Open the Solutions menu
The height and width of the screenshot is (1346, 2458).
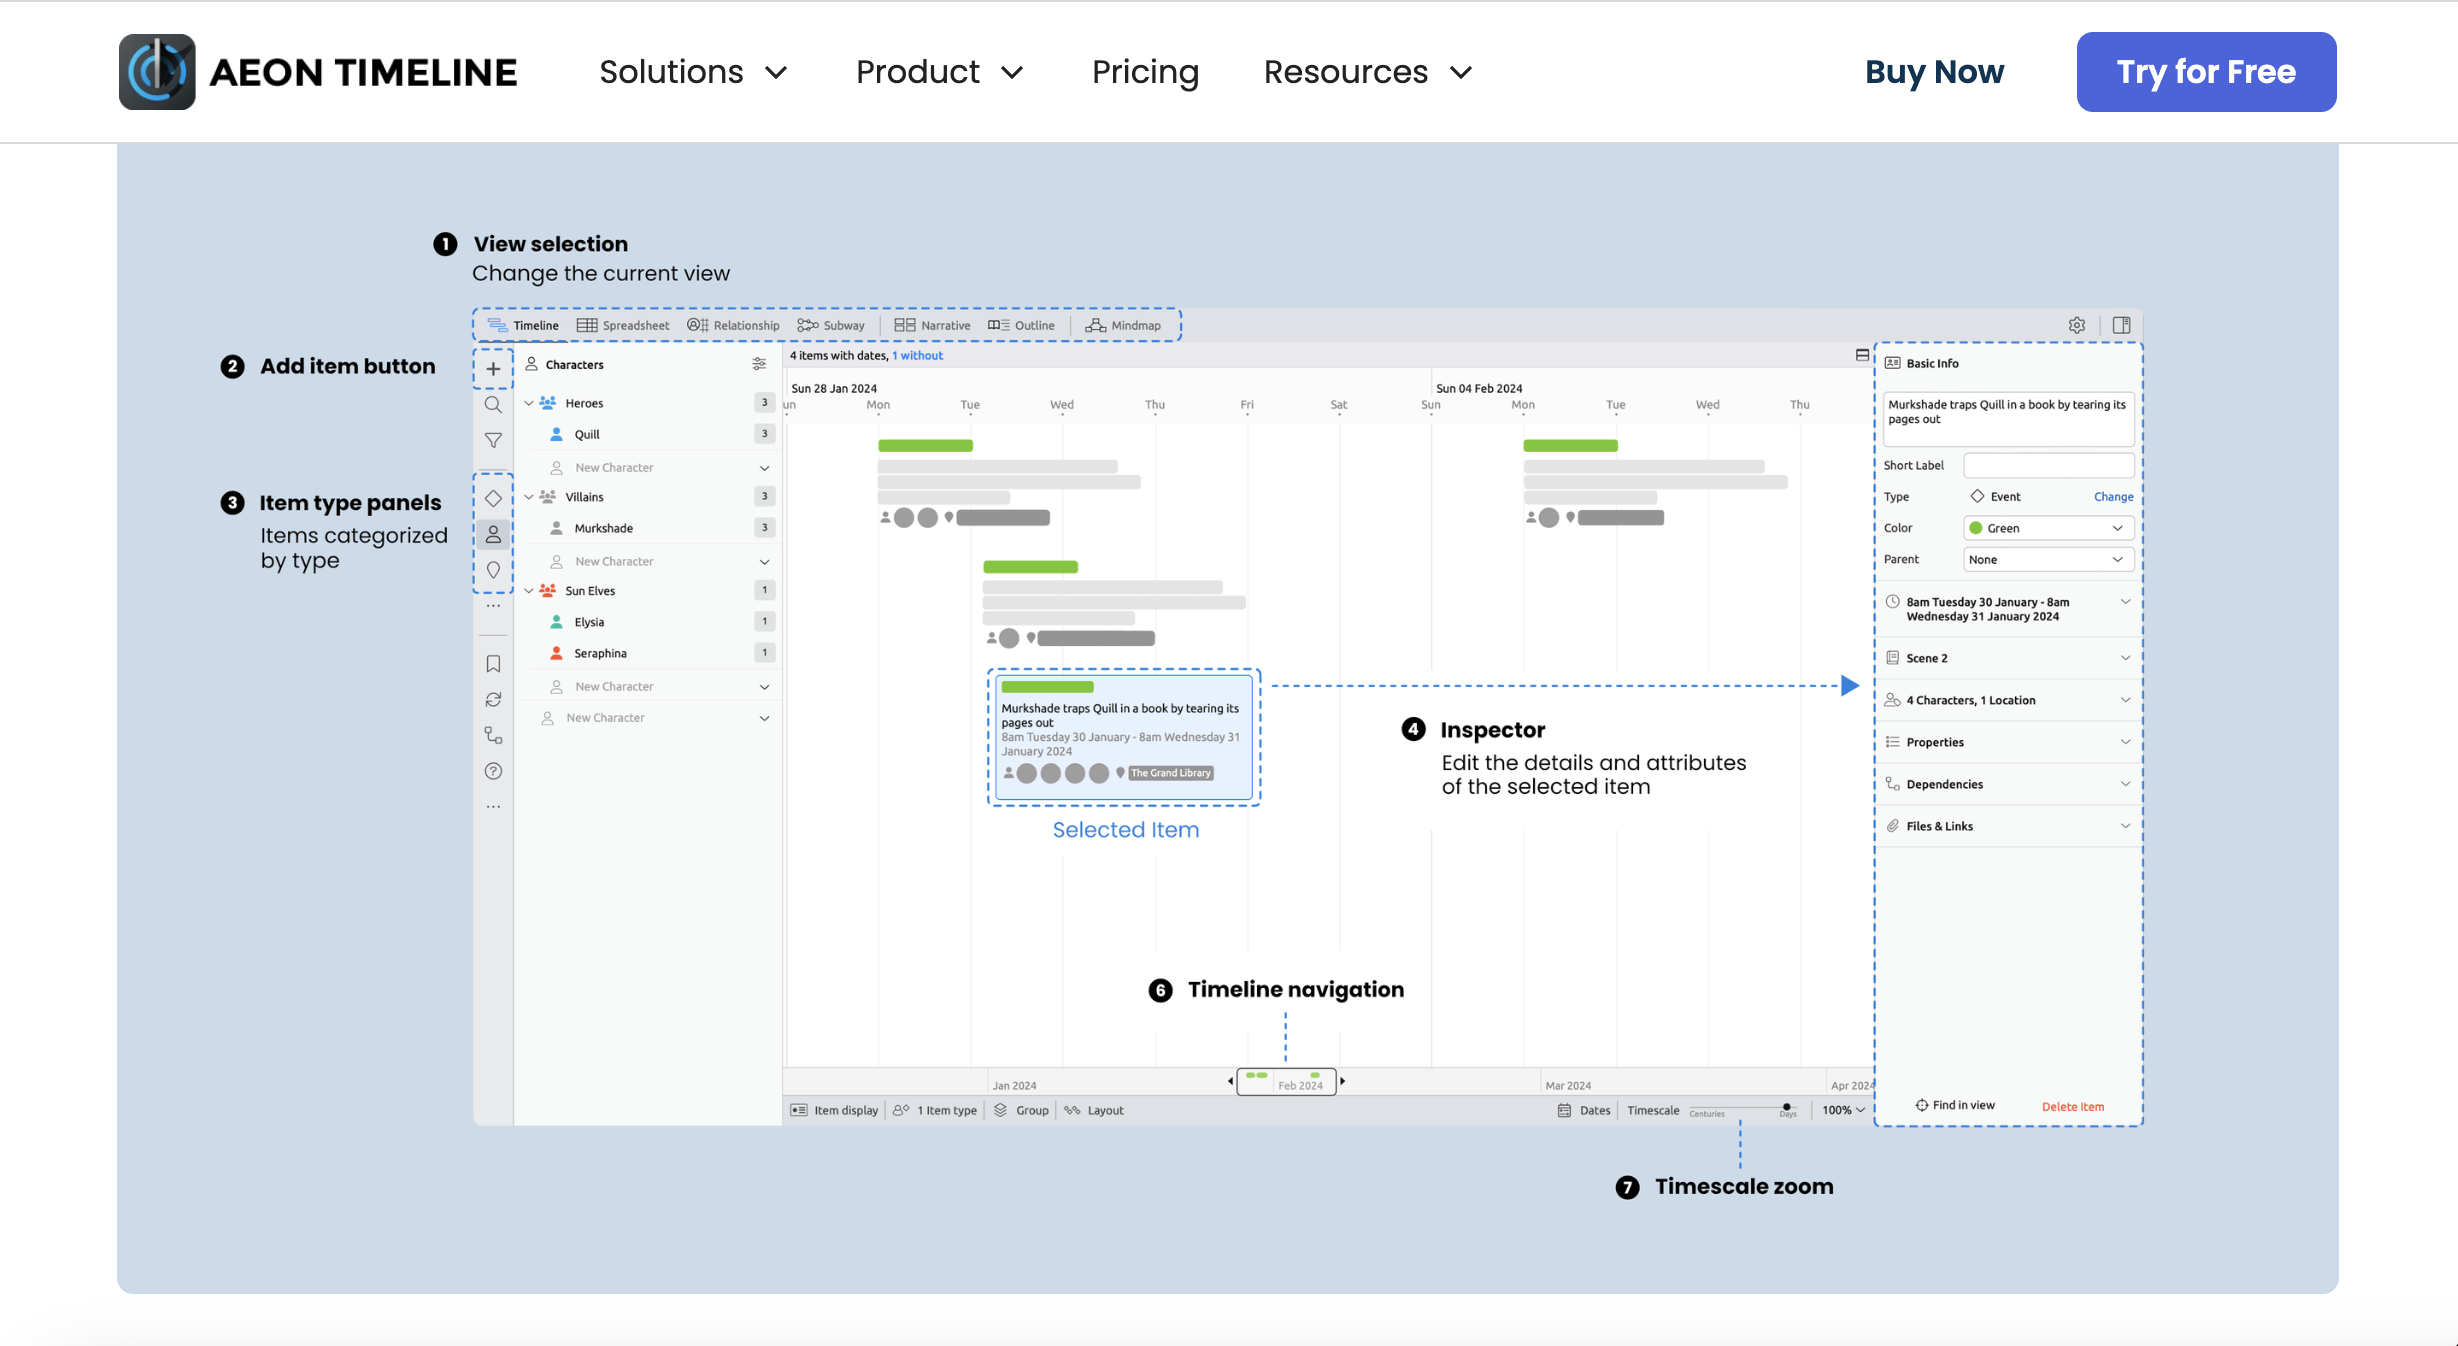pos(693,72)
